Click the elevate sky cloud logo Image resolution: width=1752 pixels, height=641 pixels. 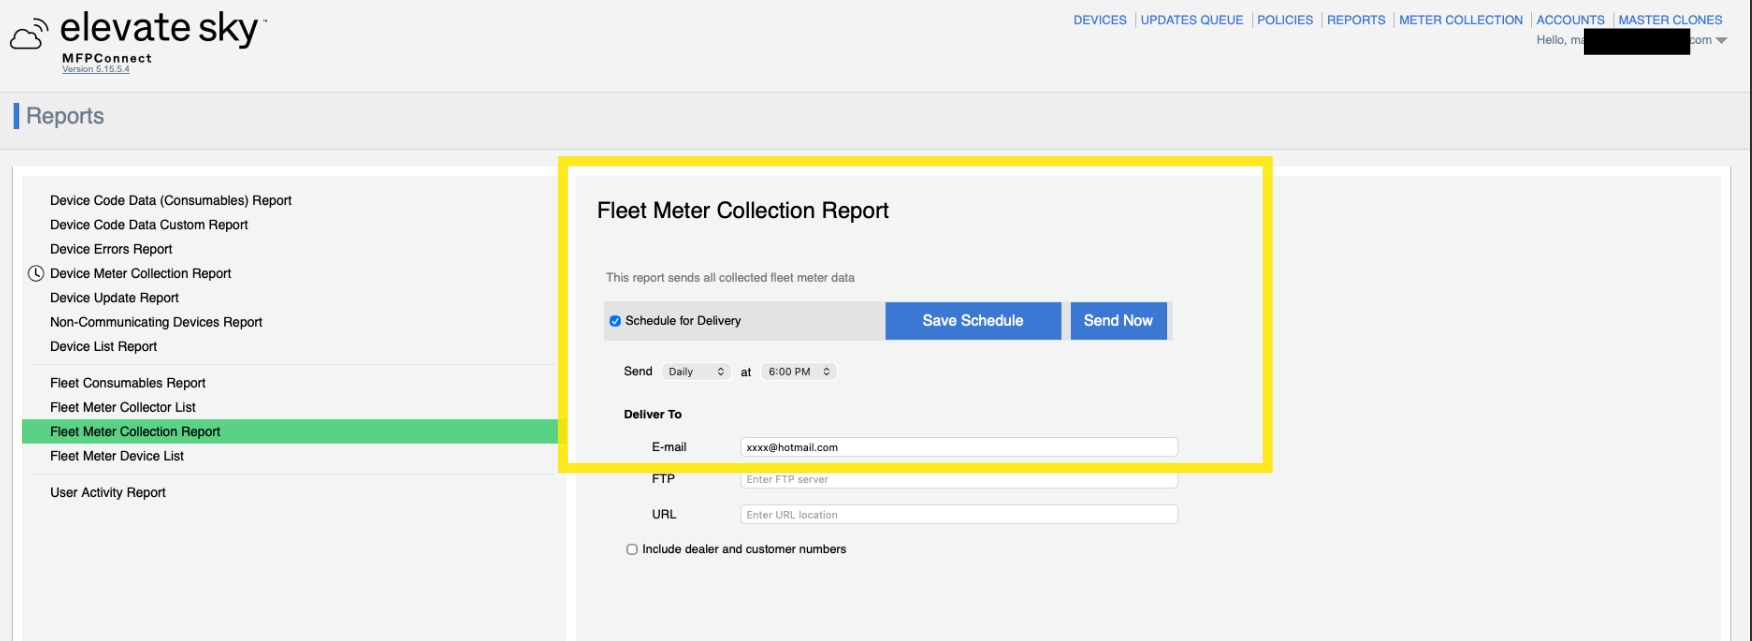click(x=29, y=35)
